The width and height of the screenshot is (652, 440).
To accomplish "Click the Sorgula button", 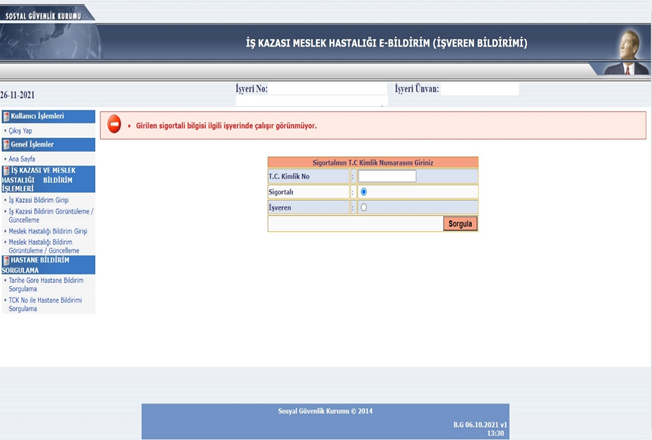I will [x=460, y=224].
